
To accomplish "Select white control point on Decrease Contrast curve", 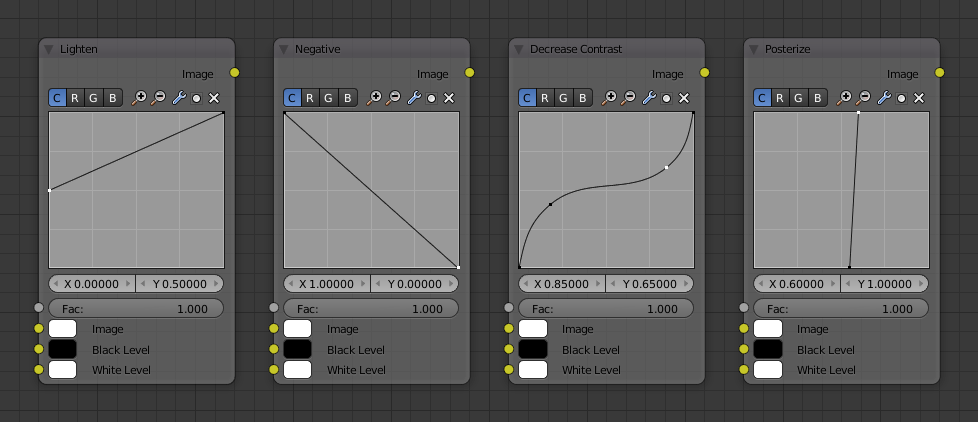I will pyautogui.click(x=667, y=167).
